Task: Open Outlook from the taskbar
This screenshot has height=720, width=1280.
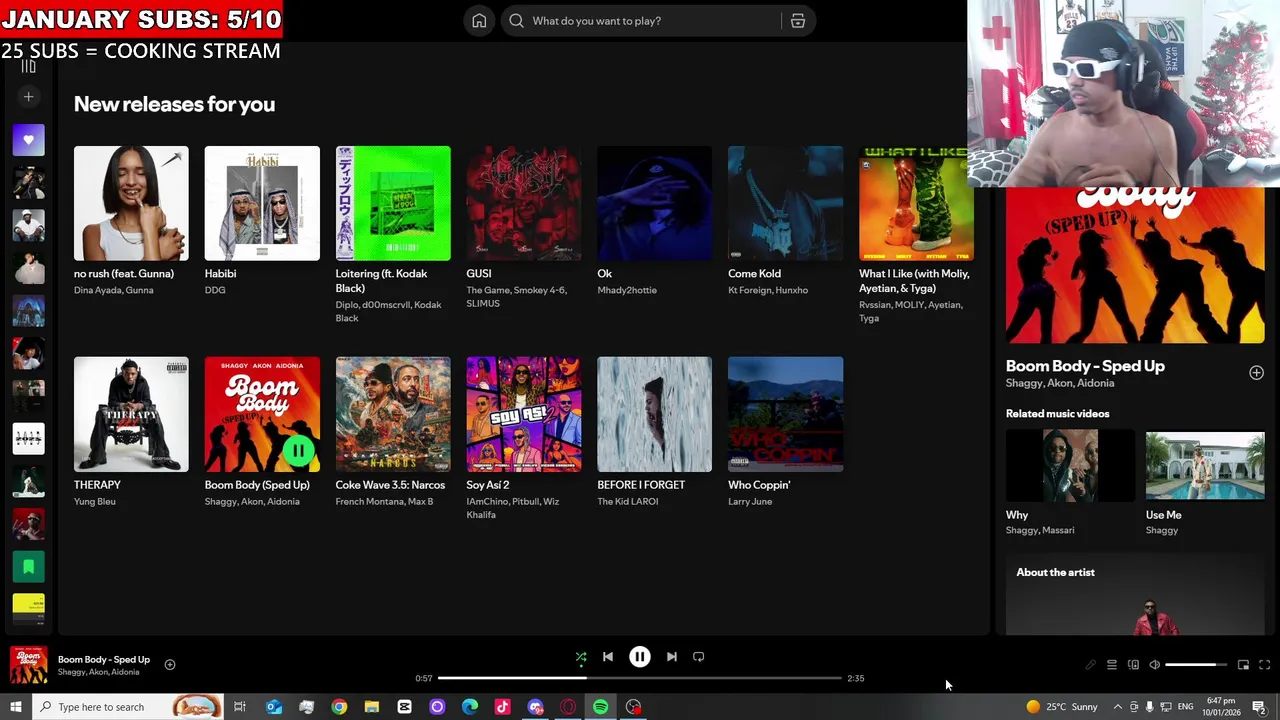Action: click(x=274, y=707)
